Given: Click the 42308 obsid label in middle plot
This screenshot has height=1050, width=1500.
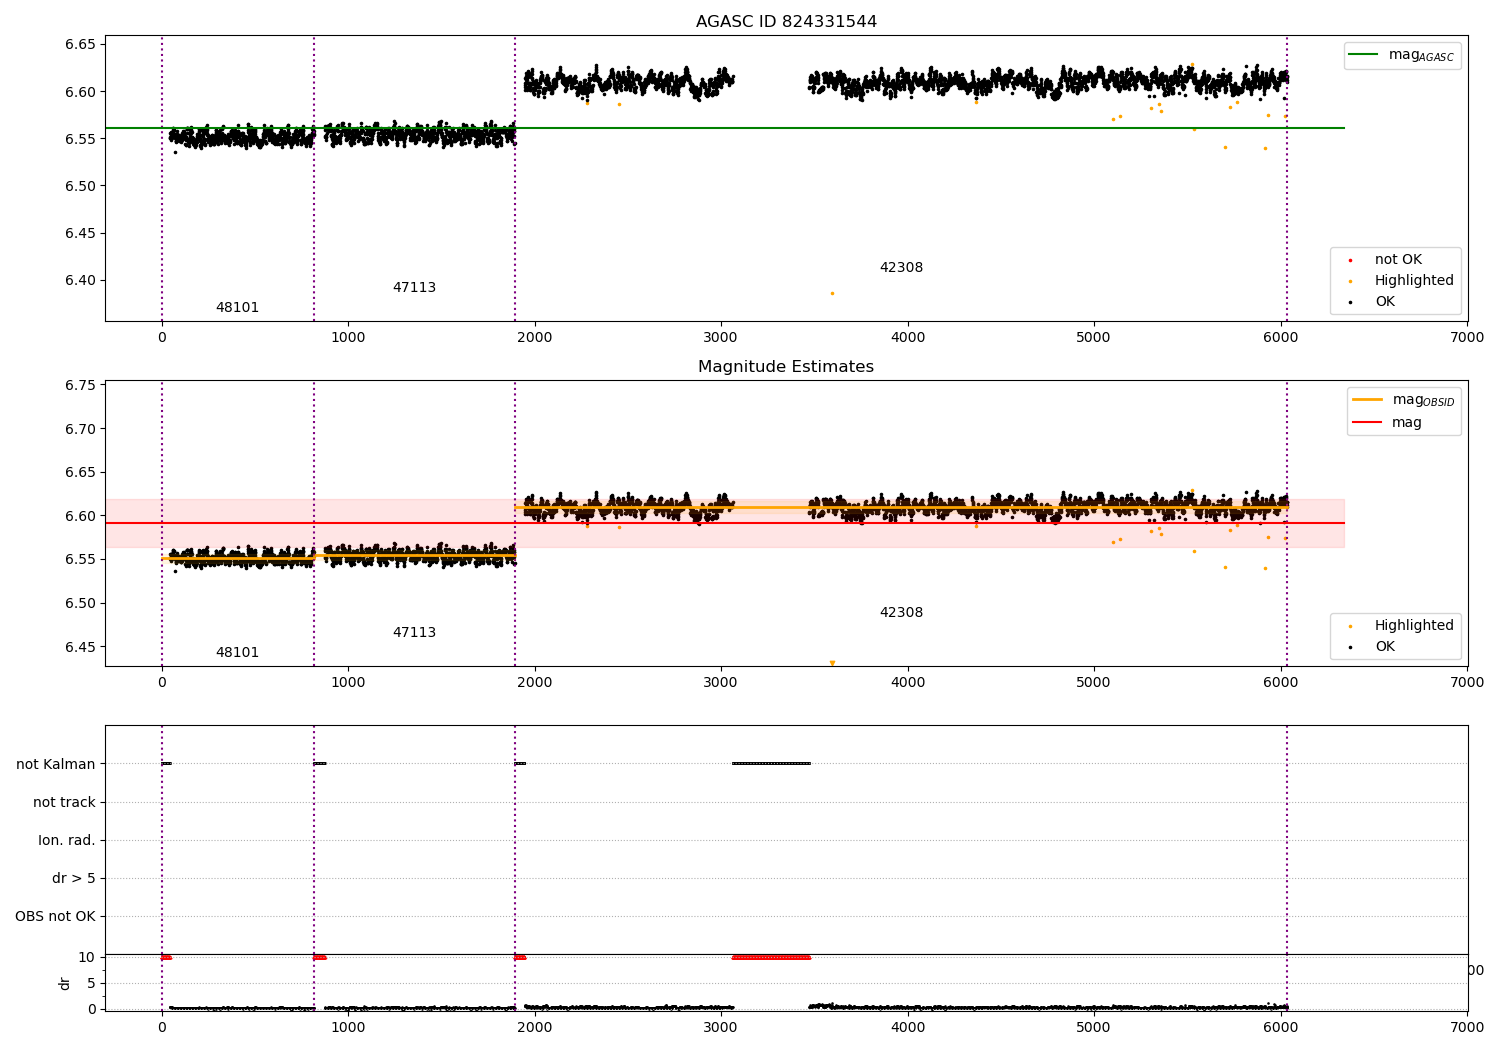Looking at the screenshot, I should [901, 613].
